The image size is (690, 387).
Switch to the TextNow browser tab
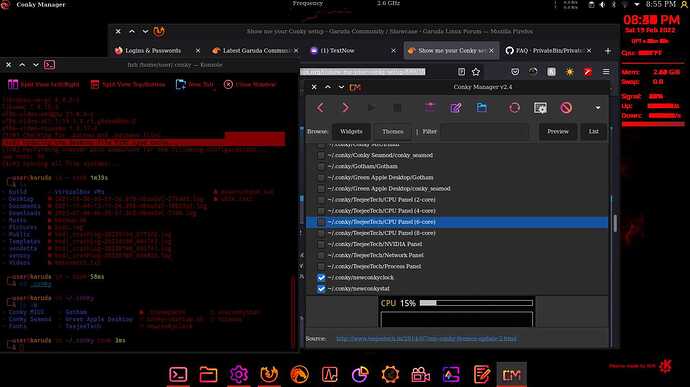[337, 51]
